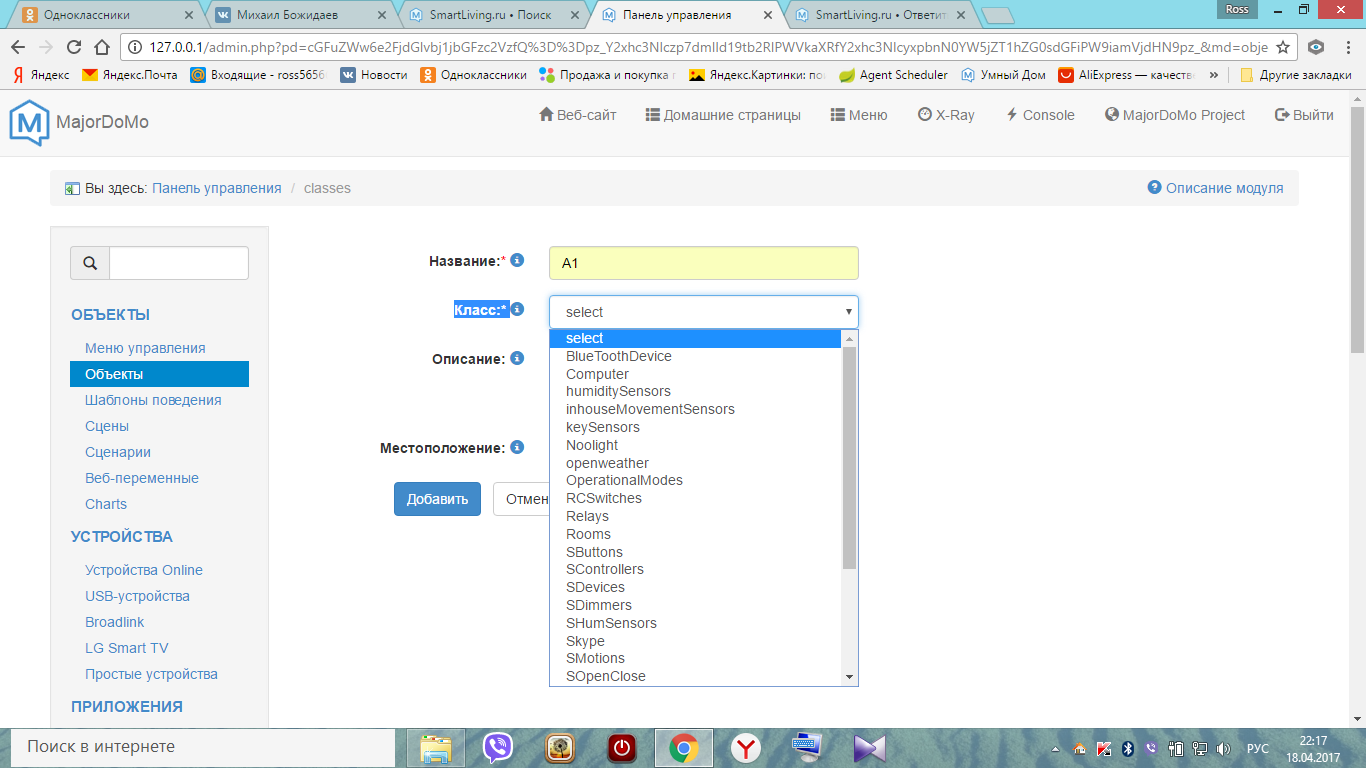Open Домашние страницы in top navigation
This screenshot has width=1366, height=768.
[x=723, y=115]
